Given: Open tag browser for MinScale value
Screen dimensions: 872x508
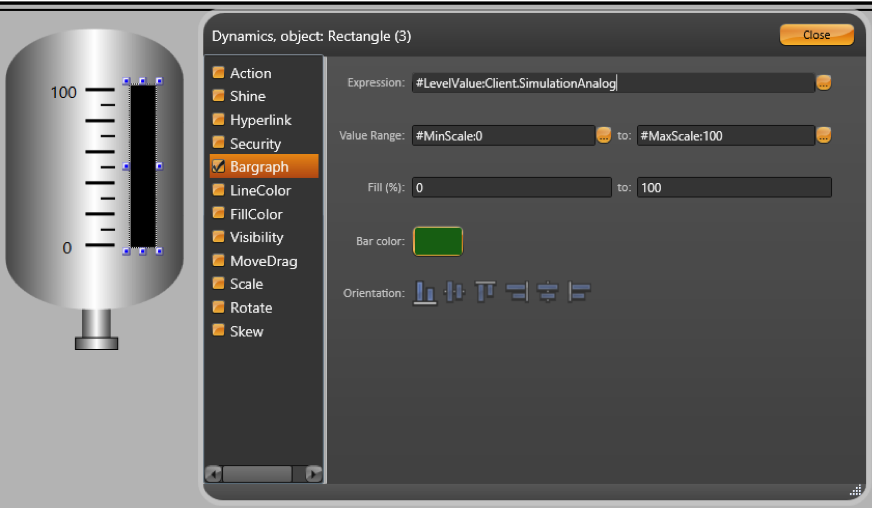Looking at the screenshot, I should pyautogui.click(x=604, y=135).
